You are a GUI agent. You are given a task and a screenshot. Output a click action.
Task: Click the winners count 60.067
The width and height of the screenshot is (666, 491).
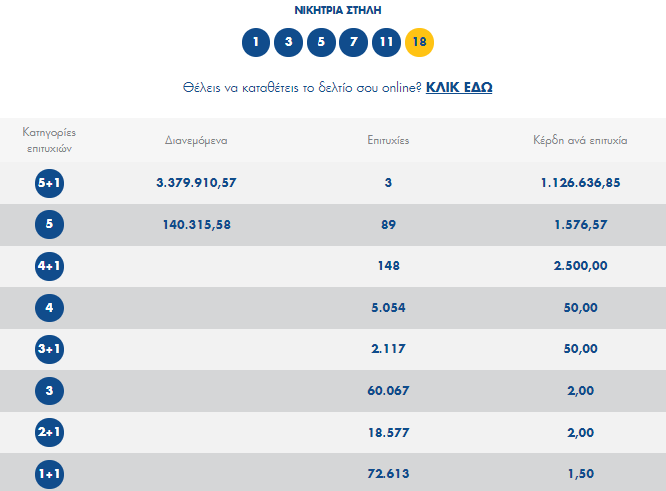[x=388, y=391]
